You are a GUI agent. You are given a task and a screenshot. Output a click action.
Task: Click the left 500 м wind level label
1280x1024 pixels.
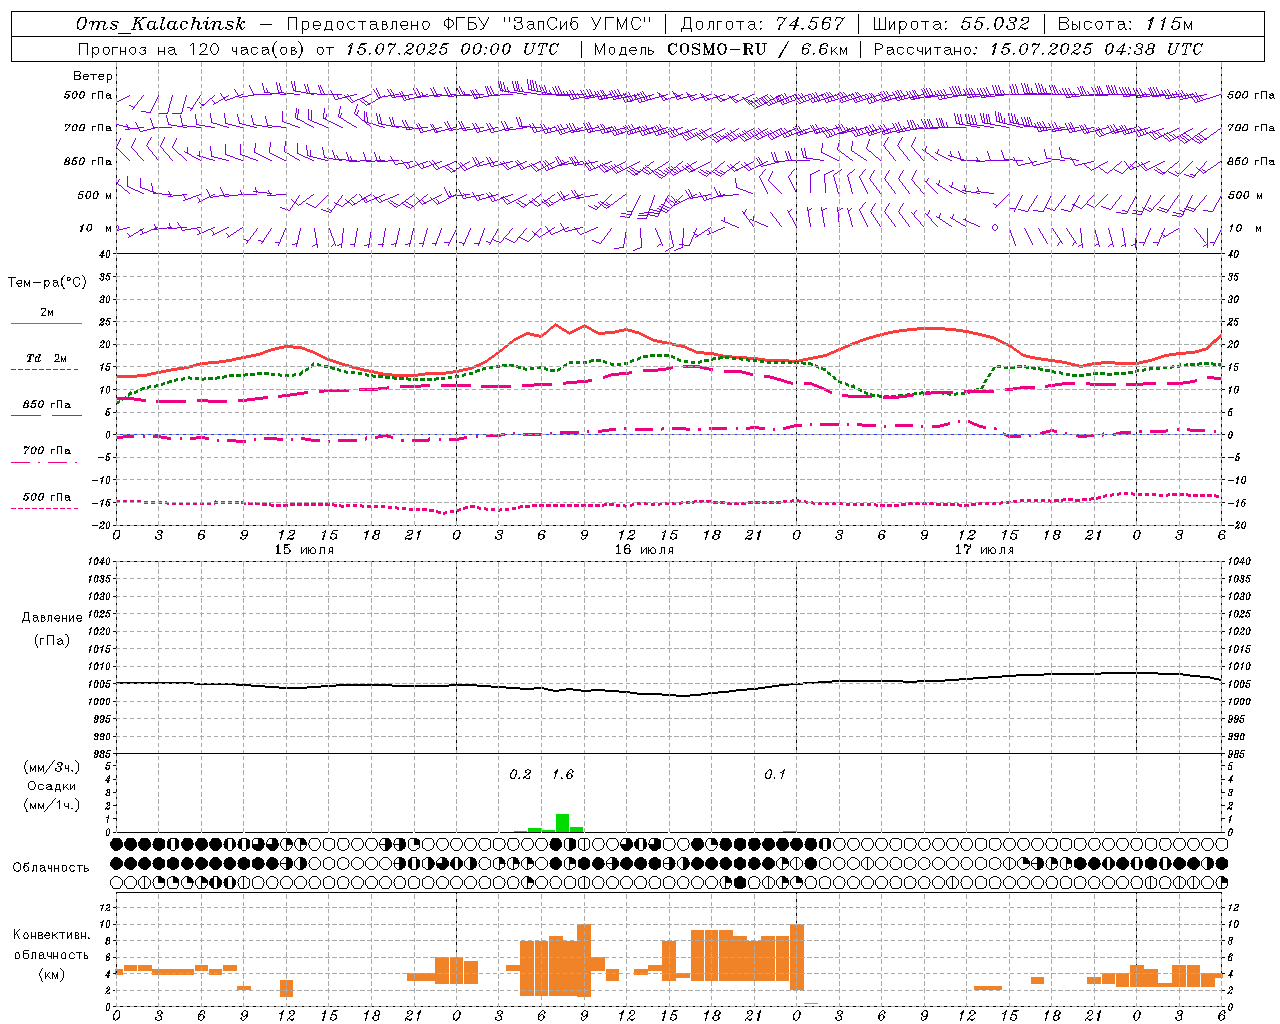point(95,195)
